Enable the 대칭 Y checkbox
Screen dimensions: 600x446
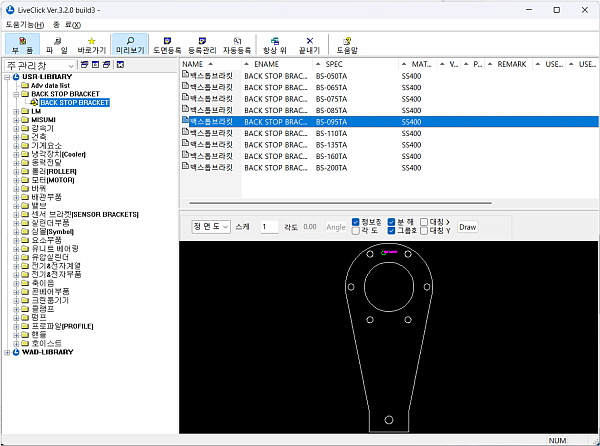click(x=424, y=231)
